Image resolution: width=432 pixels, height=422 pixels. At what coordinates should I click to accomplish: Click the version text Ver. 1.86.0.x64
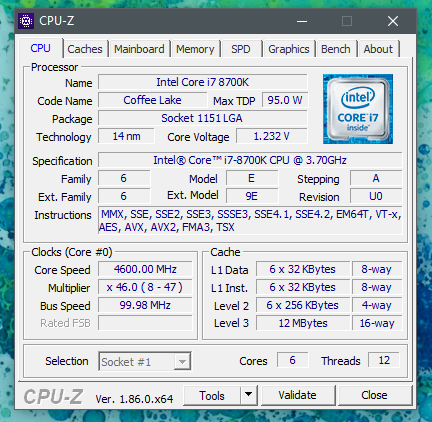click(134, 399)
